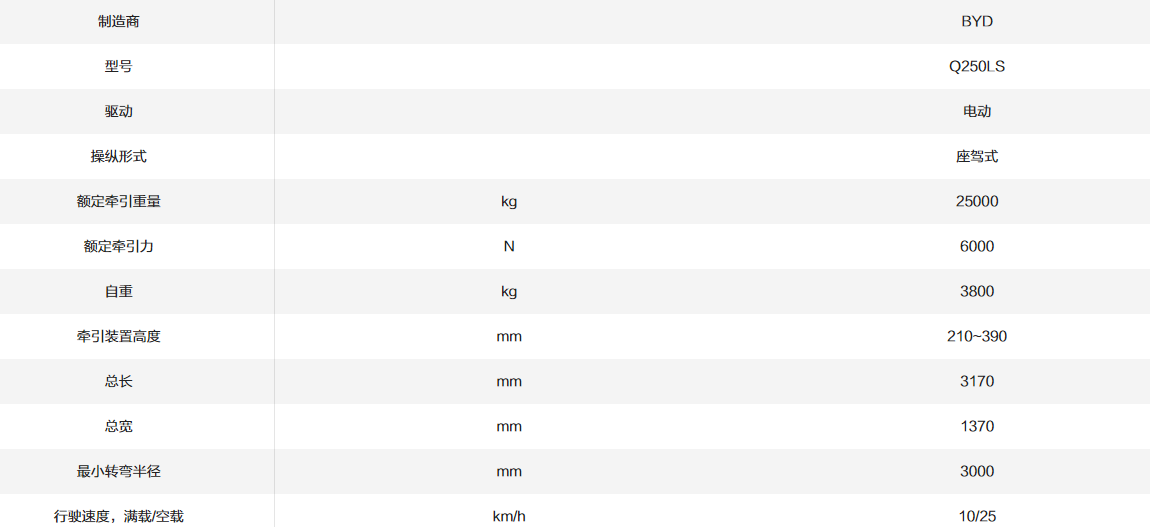Click the km/h unit cell
1150x527 pixels.
509,516
